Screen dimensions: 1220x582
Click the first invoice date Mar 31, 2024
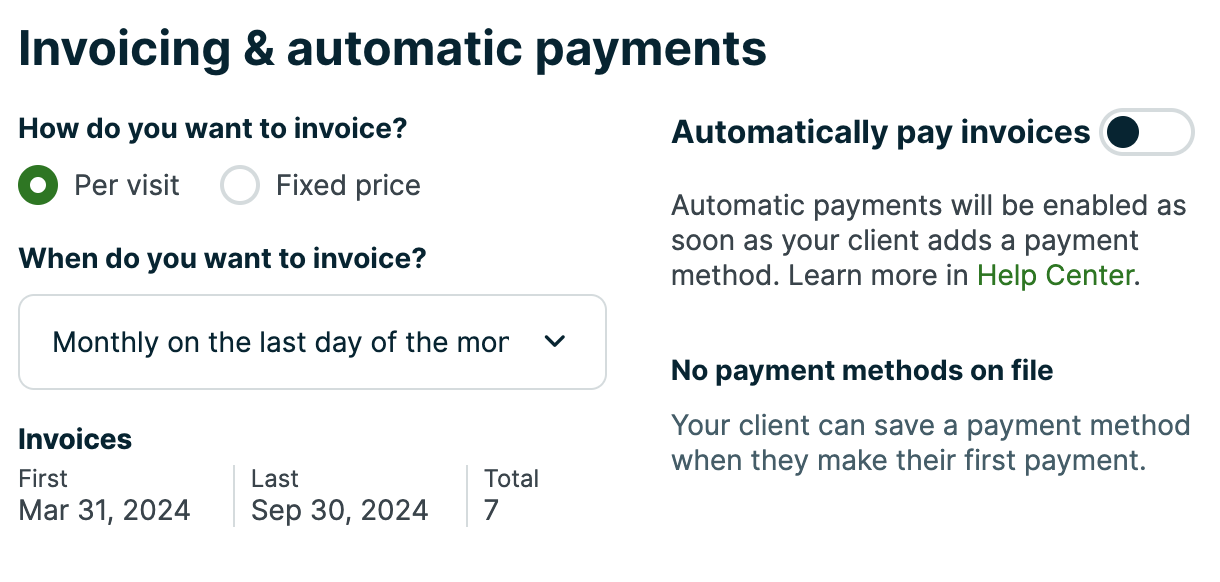pyautogui.click(x=104, y=510)
